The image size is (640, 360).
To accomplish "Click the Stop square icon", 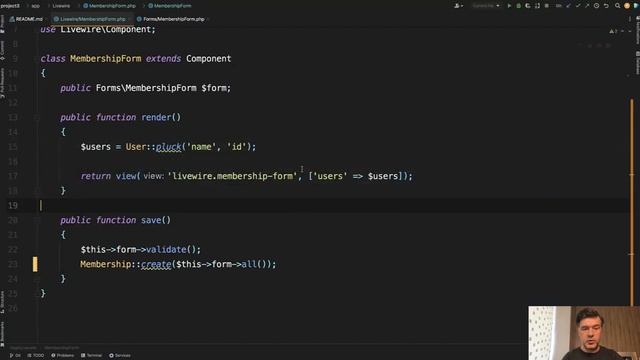I will pos(547,6).
